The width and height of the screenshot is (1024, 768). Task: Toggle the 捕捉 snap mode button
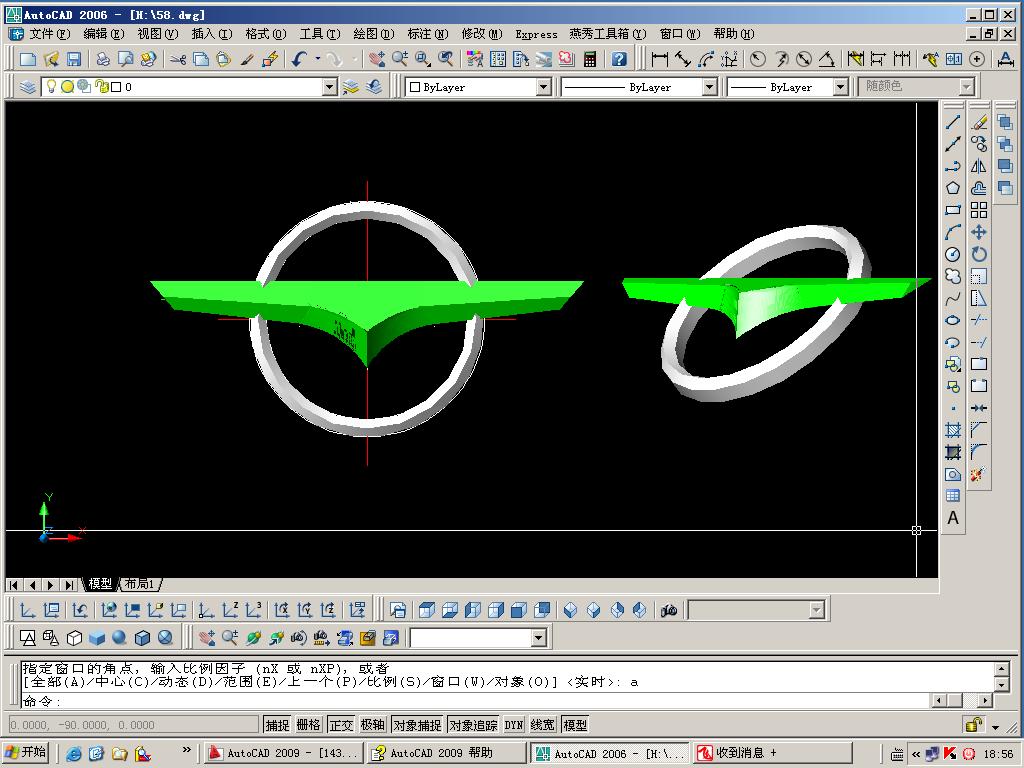coord(277,725)
